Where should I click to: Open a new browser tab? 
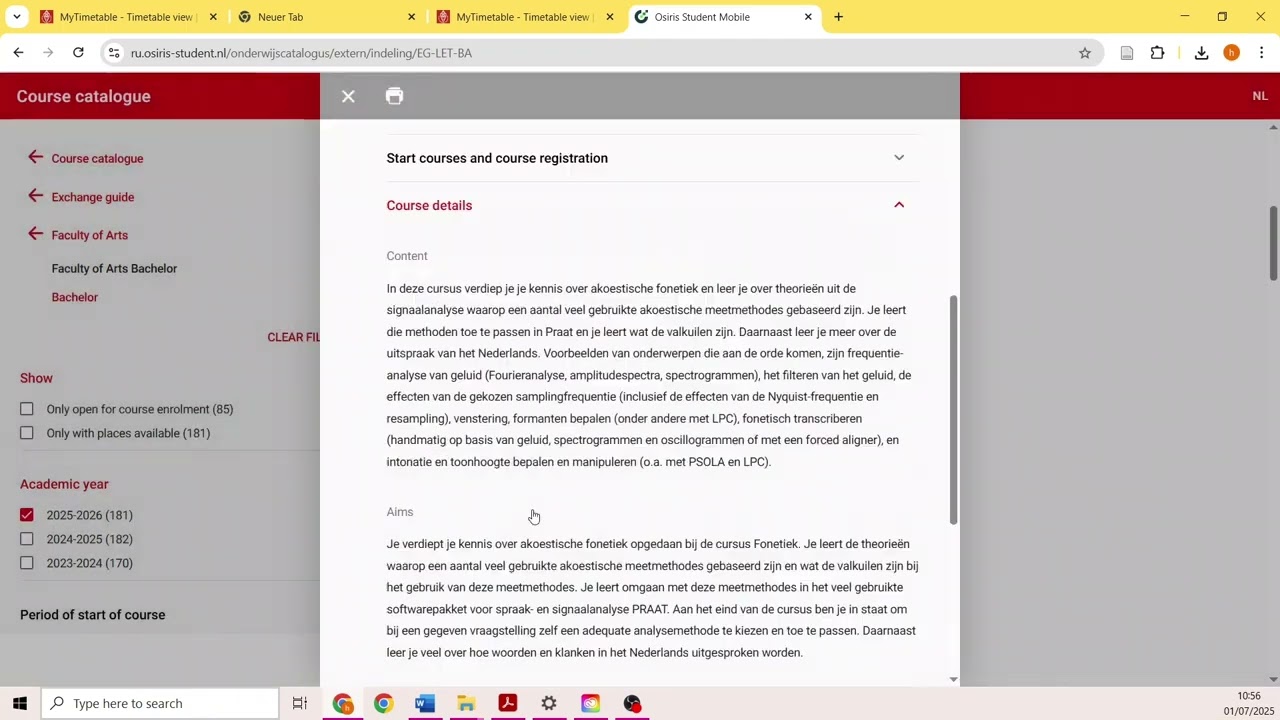point(838,17)
